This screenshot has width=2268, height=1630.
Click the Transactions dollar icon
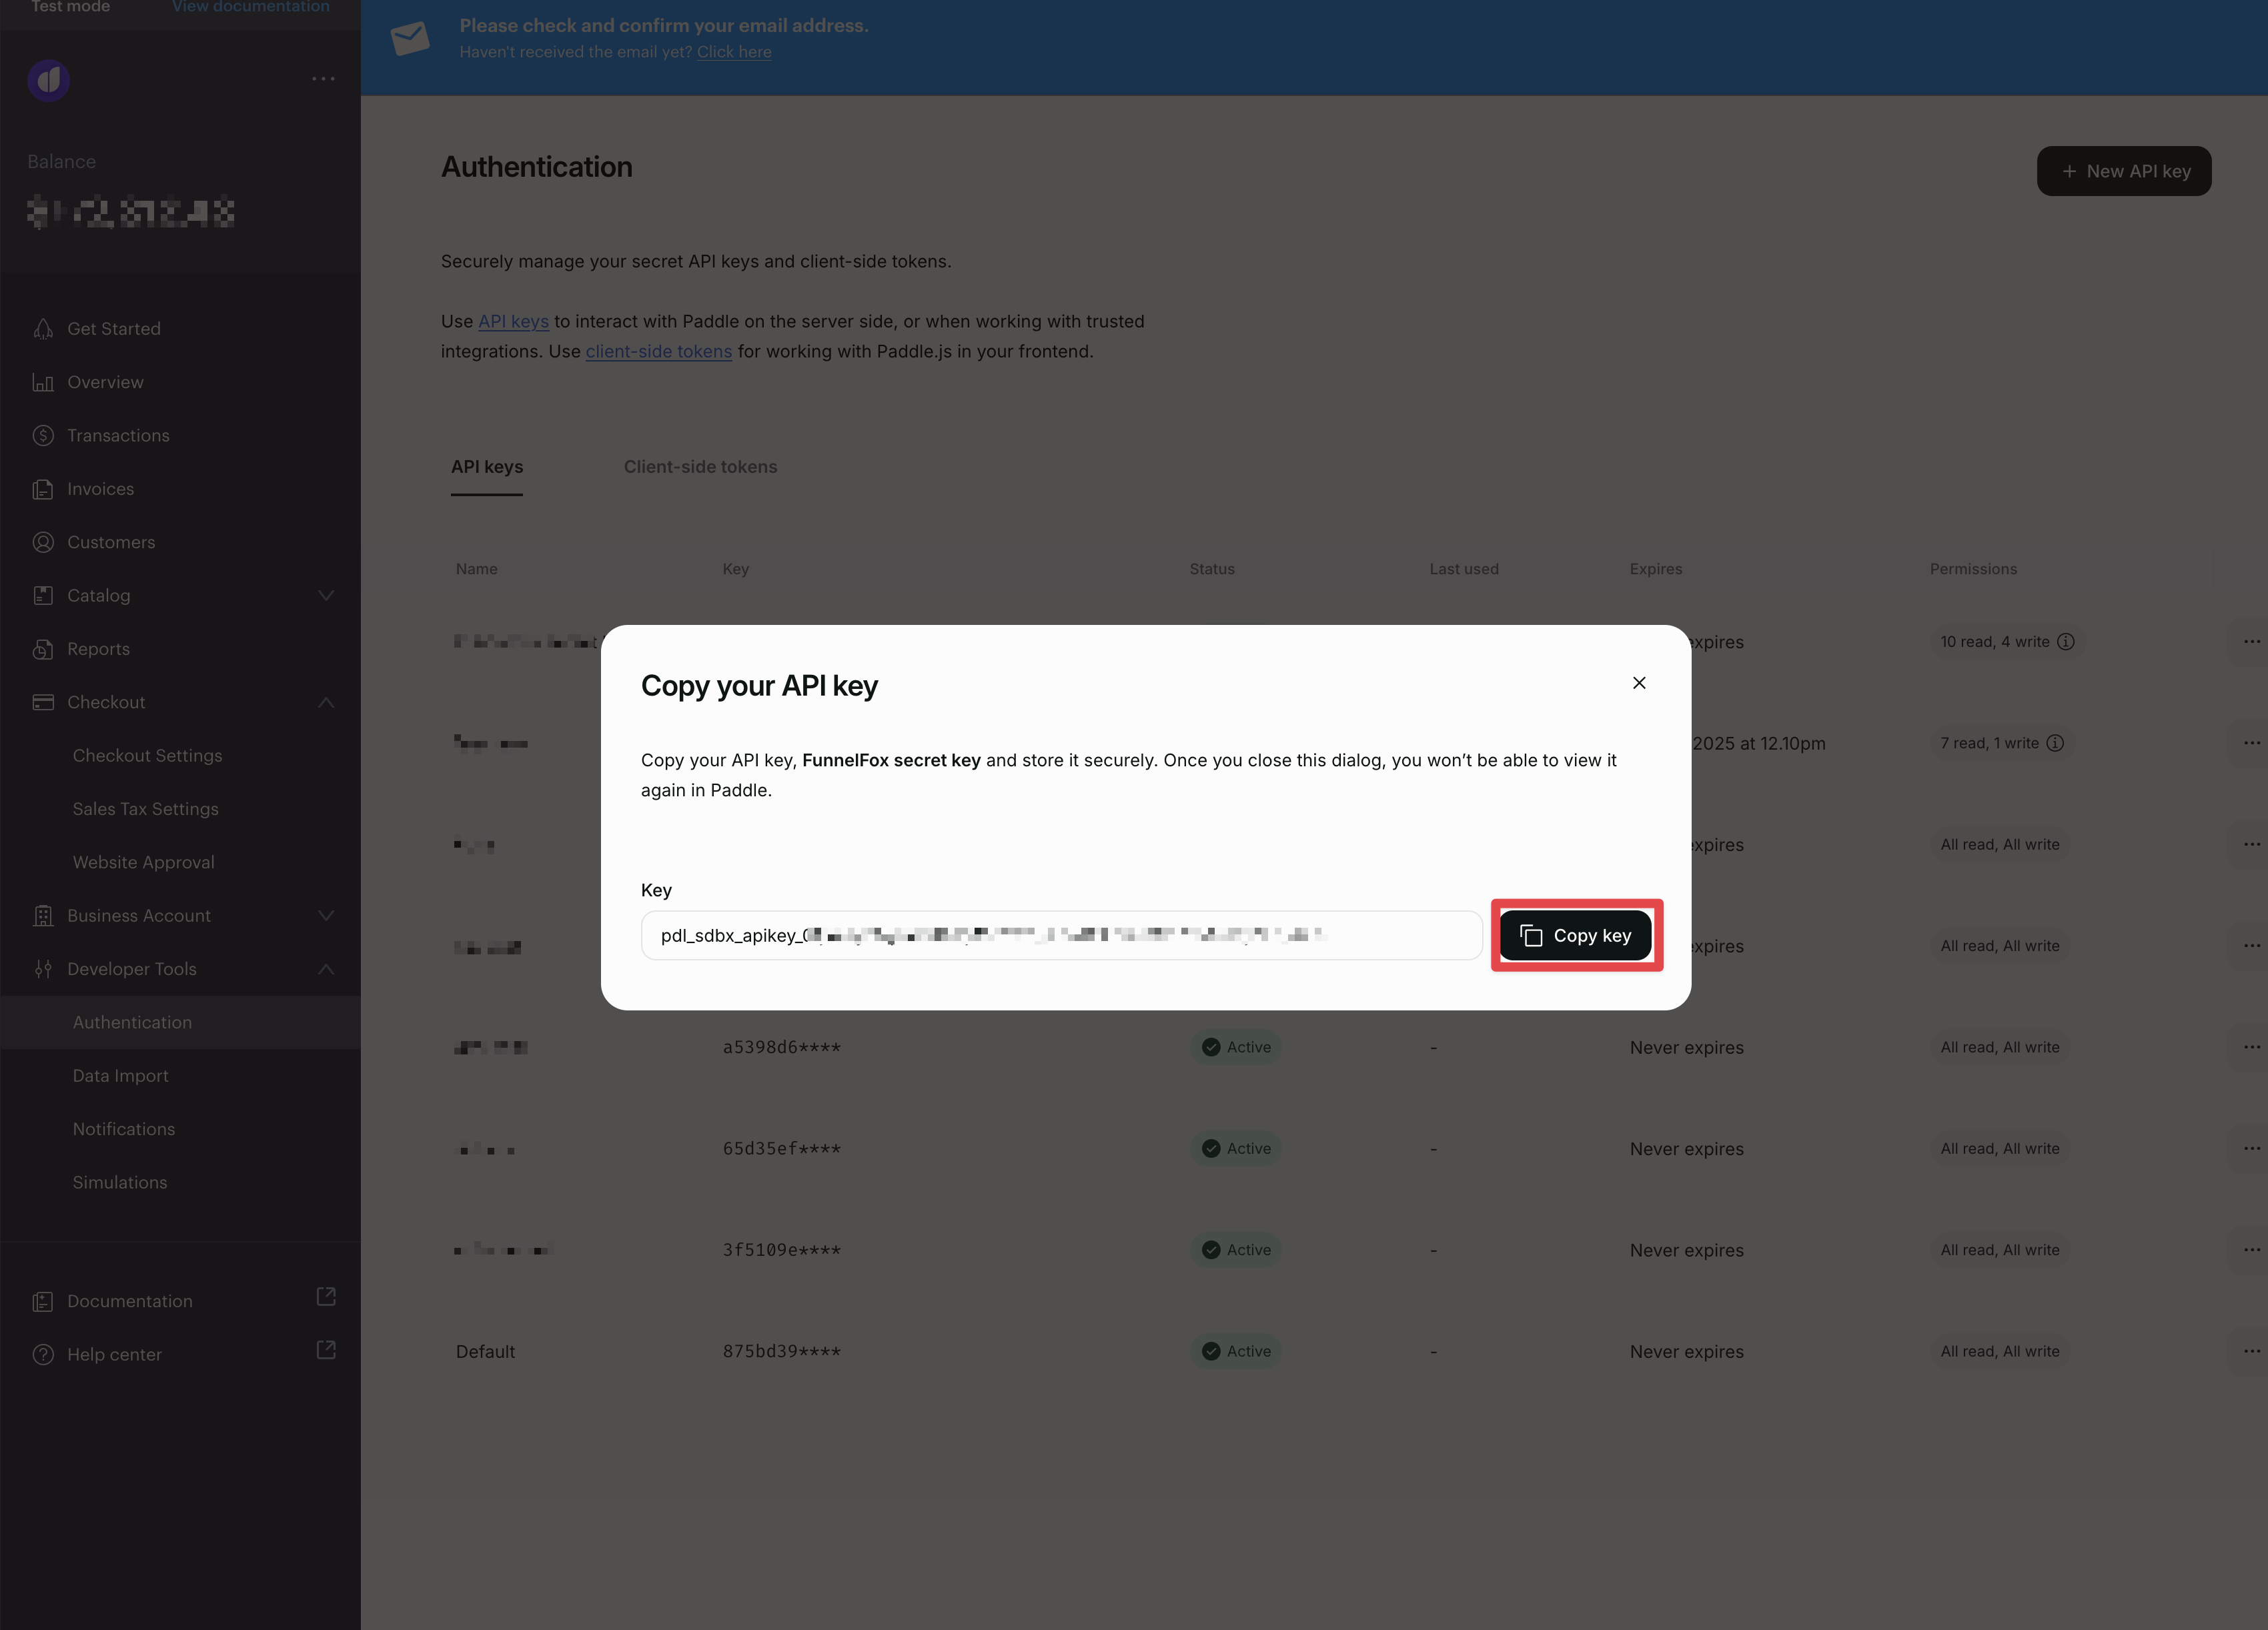[x=43, y=435]
